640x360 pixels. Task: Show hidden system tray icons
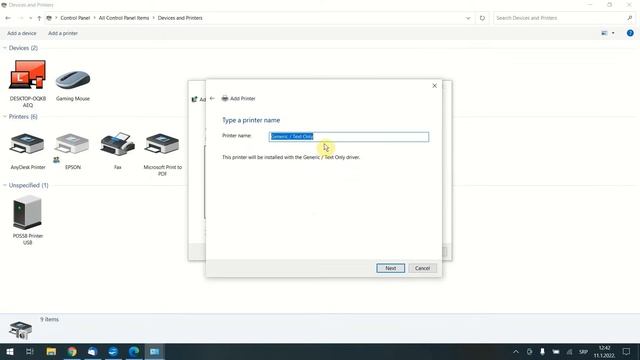pyautogui.click(x=516, y=351)
